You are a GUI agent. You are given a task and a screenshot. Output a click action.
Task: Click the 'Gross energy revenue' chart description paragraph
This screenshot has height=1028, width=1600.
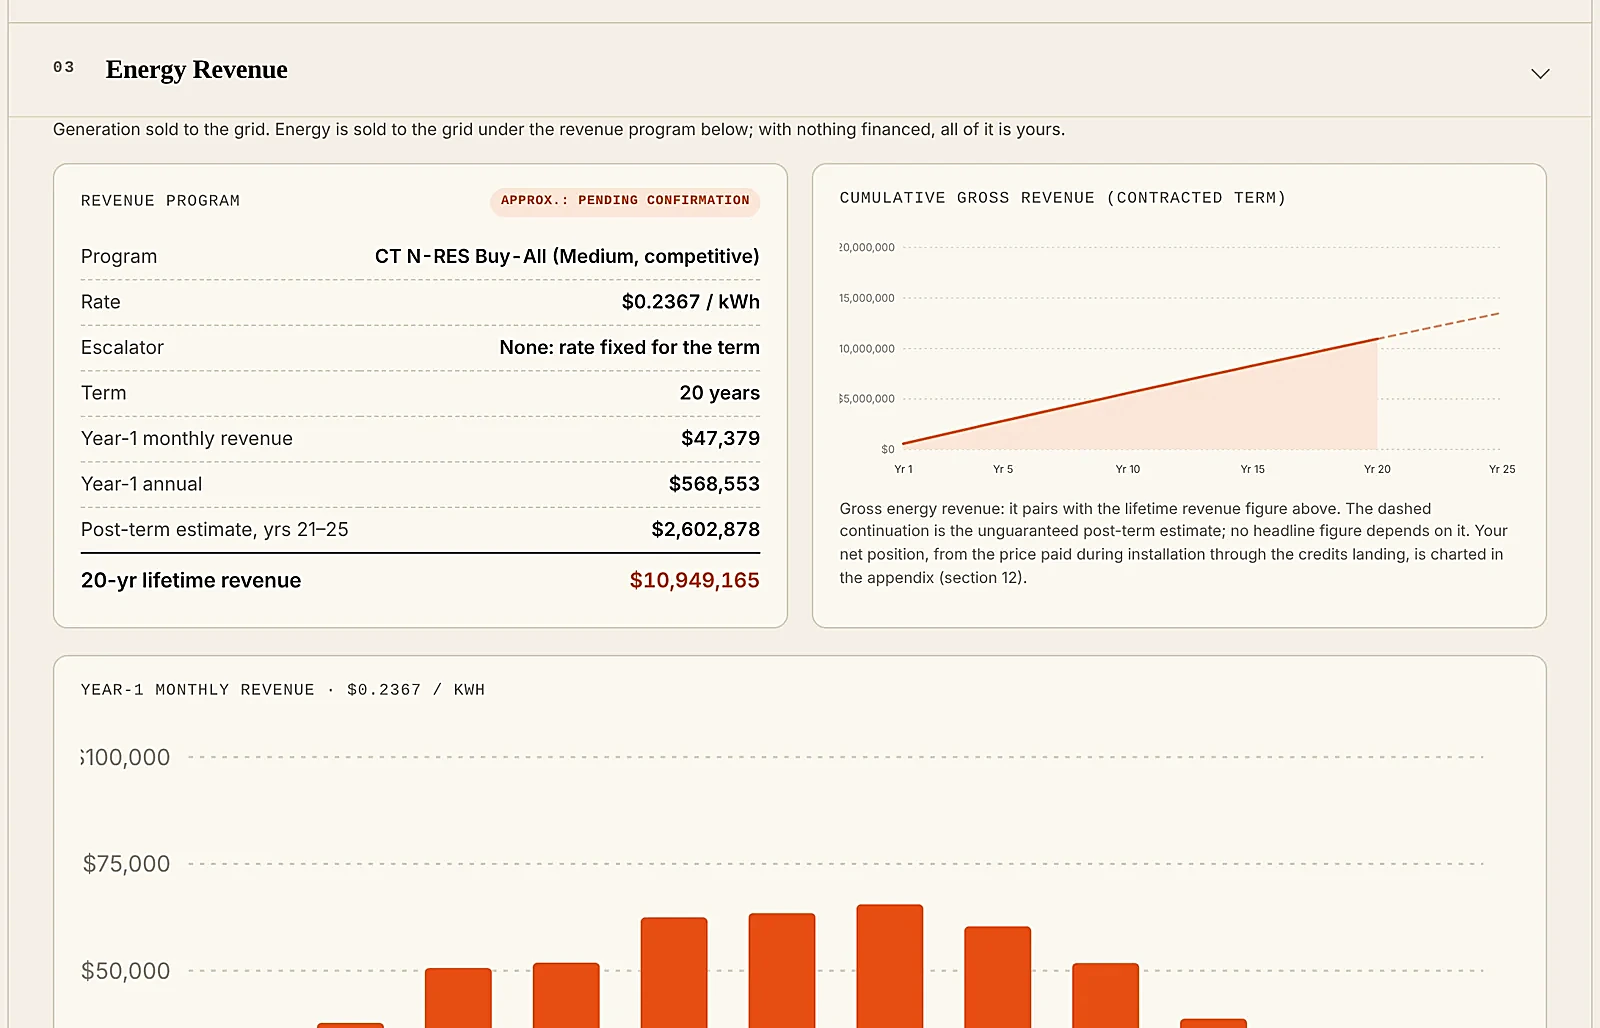coord(1174,543)
